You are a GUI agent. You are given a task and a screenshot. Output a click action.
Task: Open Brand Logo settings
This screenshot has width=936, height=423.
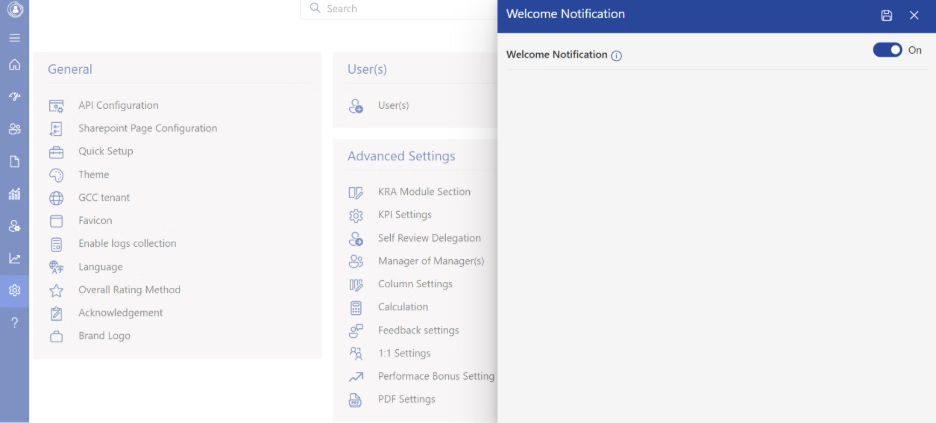coord(104,335)
